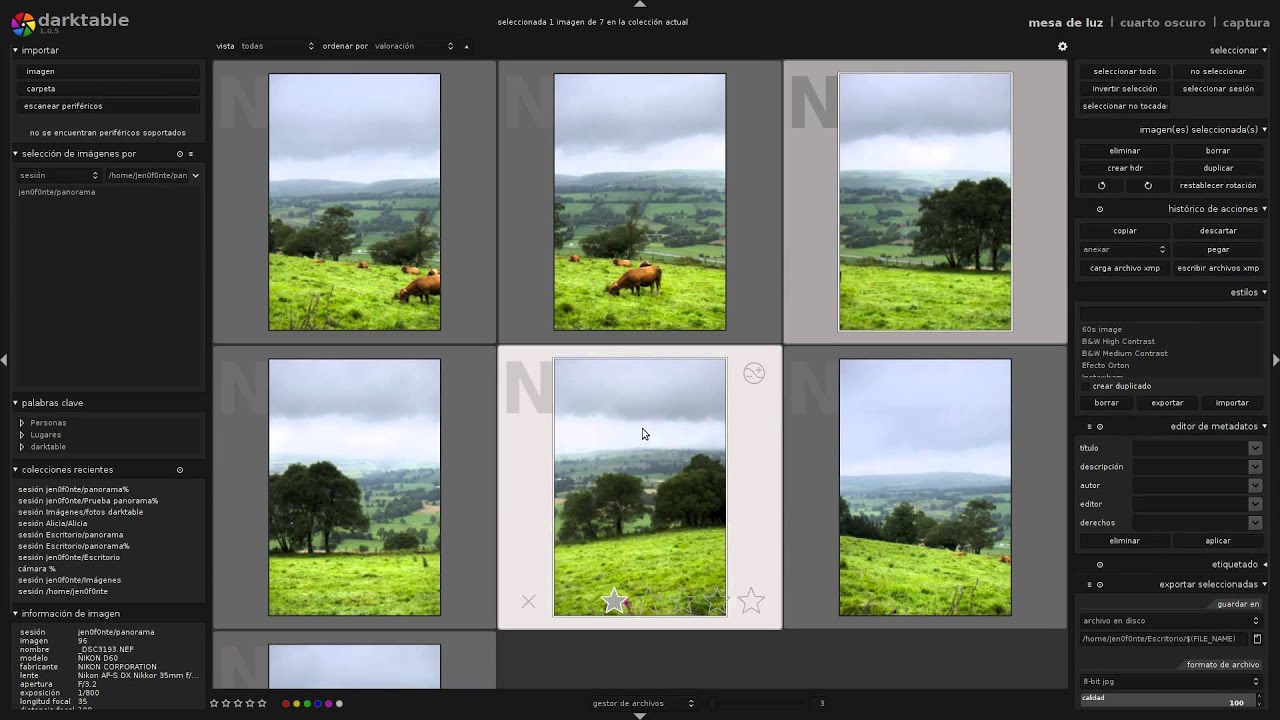Click crear hdr button
Image resolution: width=1280 pixels, height=720 pixels.
pyautogui.click(x=1124, y=168)
